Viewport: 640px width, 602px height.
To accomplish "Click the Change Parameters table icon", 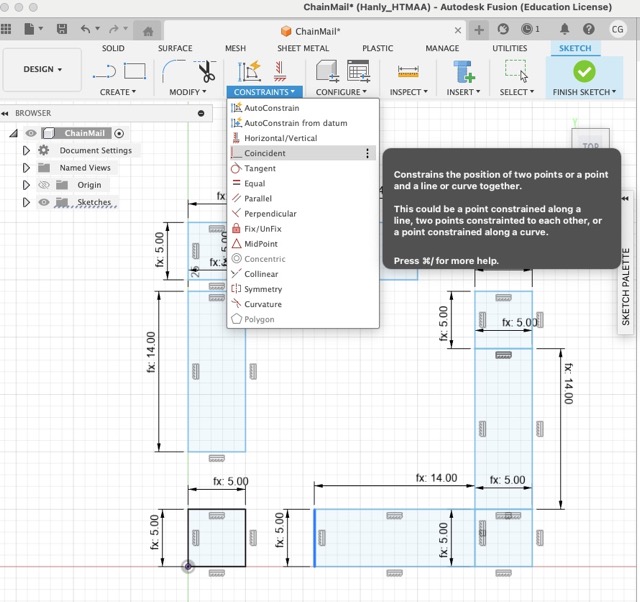I will 358,71.
